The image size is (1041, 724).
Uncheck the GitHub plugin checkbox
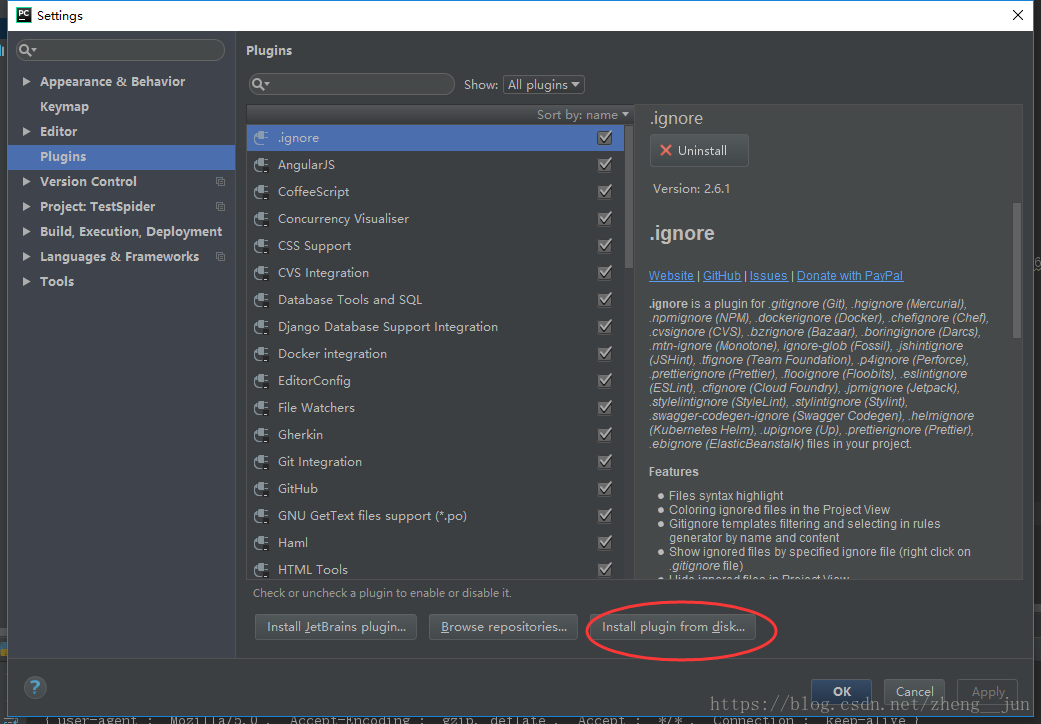(x=605, y=488)
